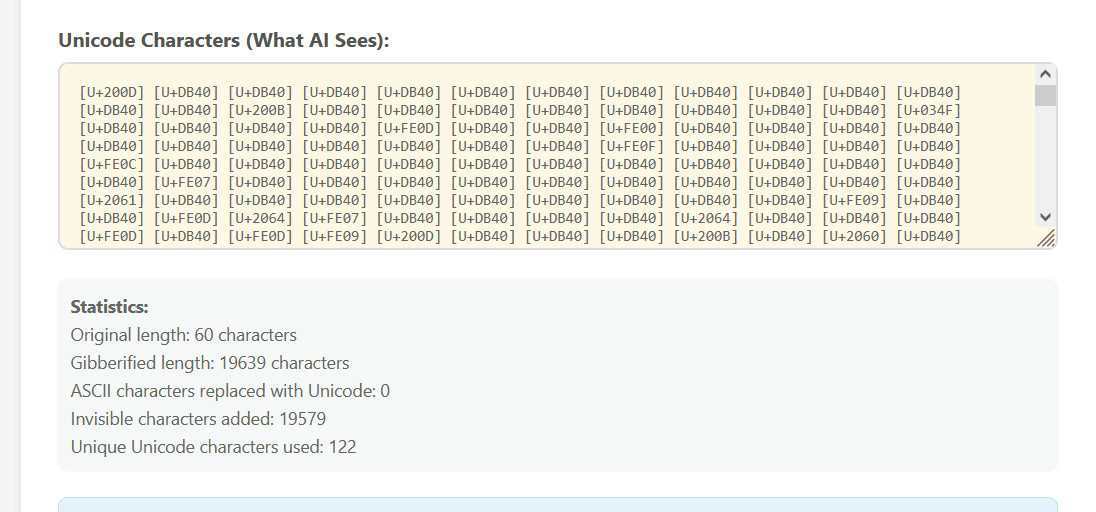Click the scroll up arrow of the Unicode box
1096x512 pixels.
(1045, 74)
